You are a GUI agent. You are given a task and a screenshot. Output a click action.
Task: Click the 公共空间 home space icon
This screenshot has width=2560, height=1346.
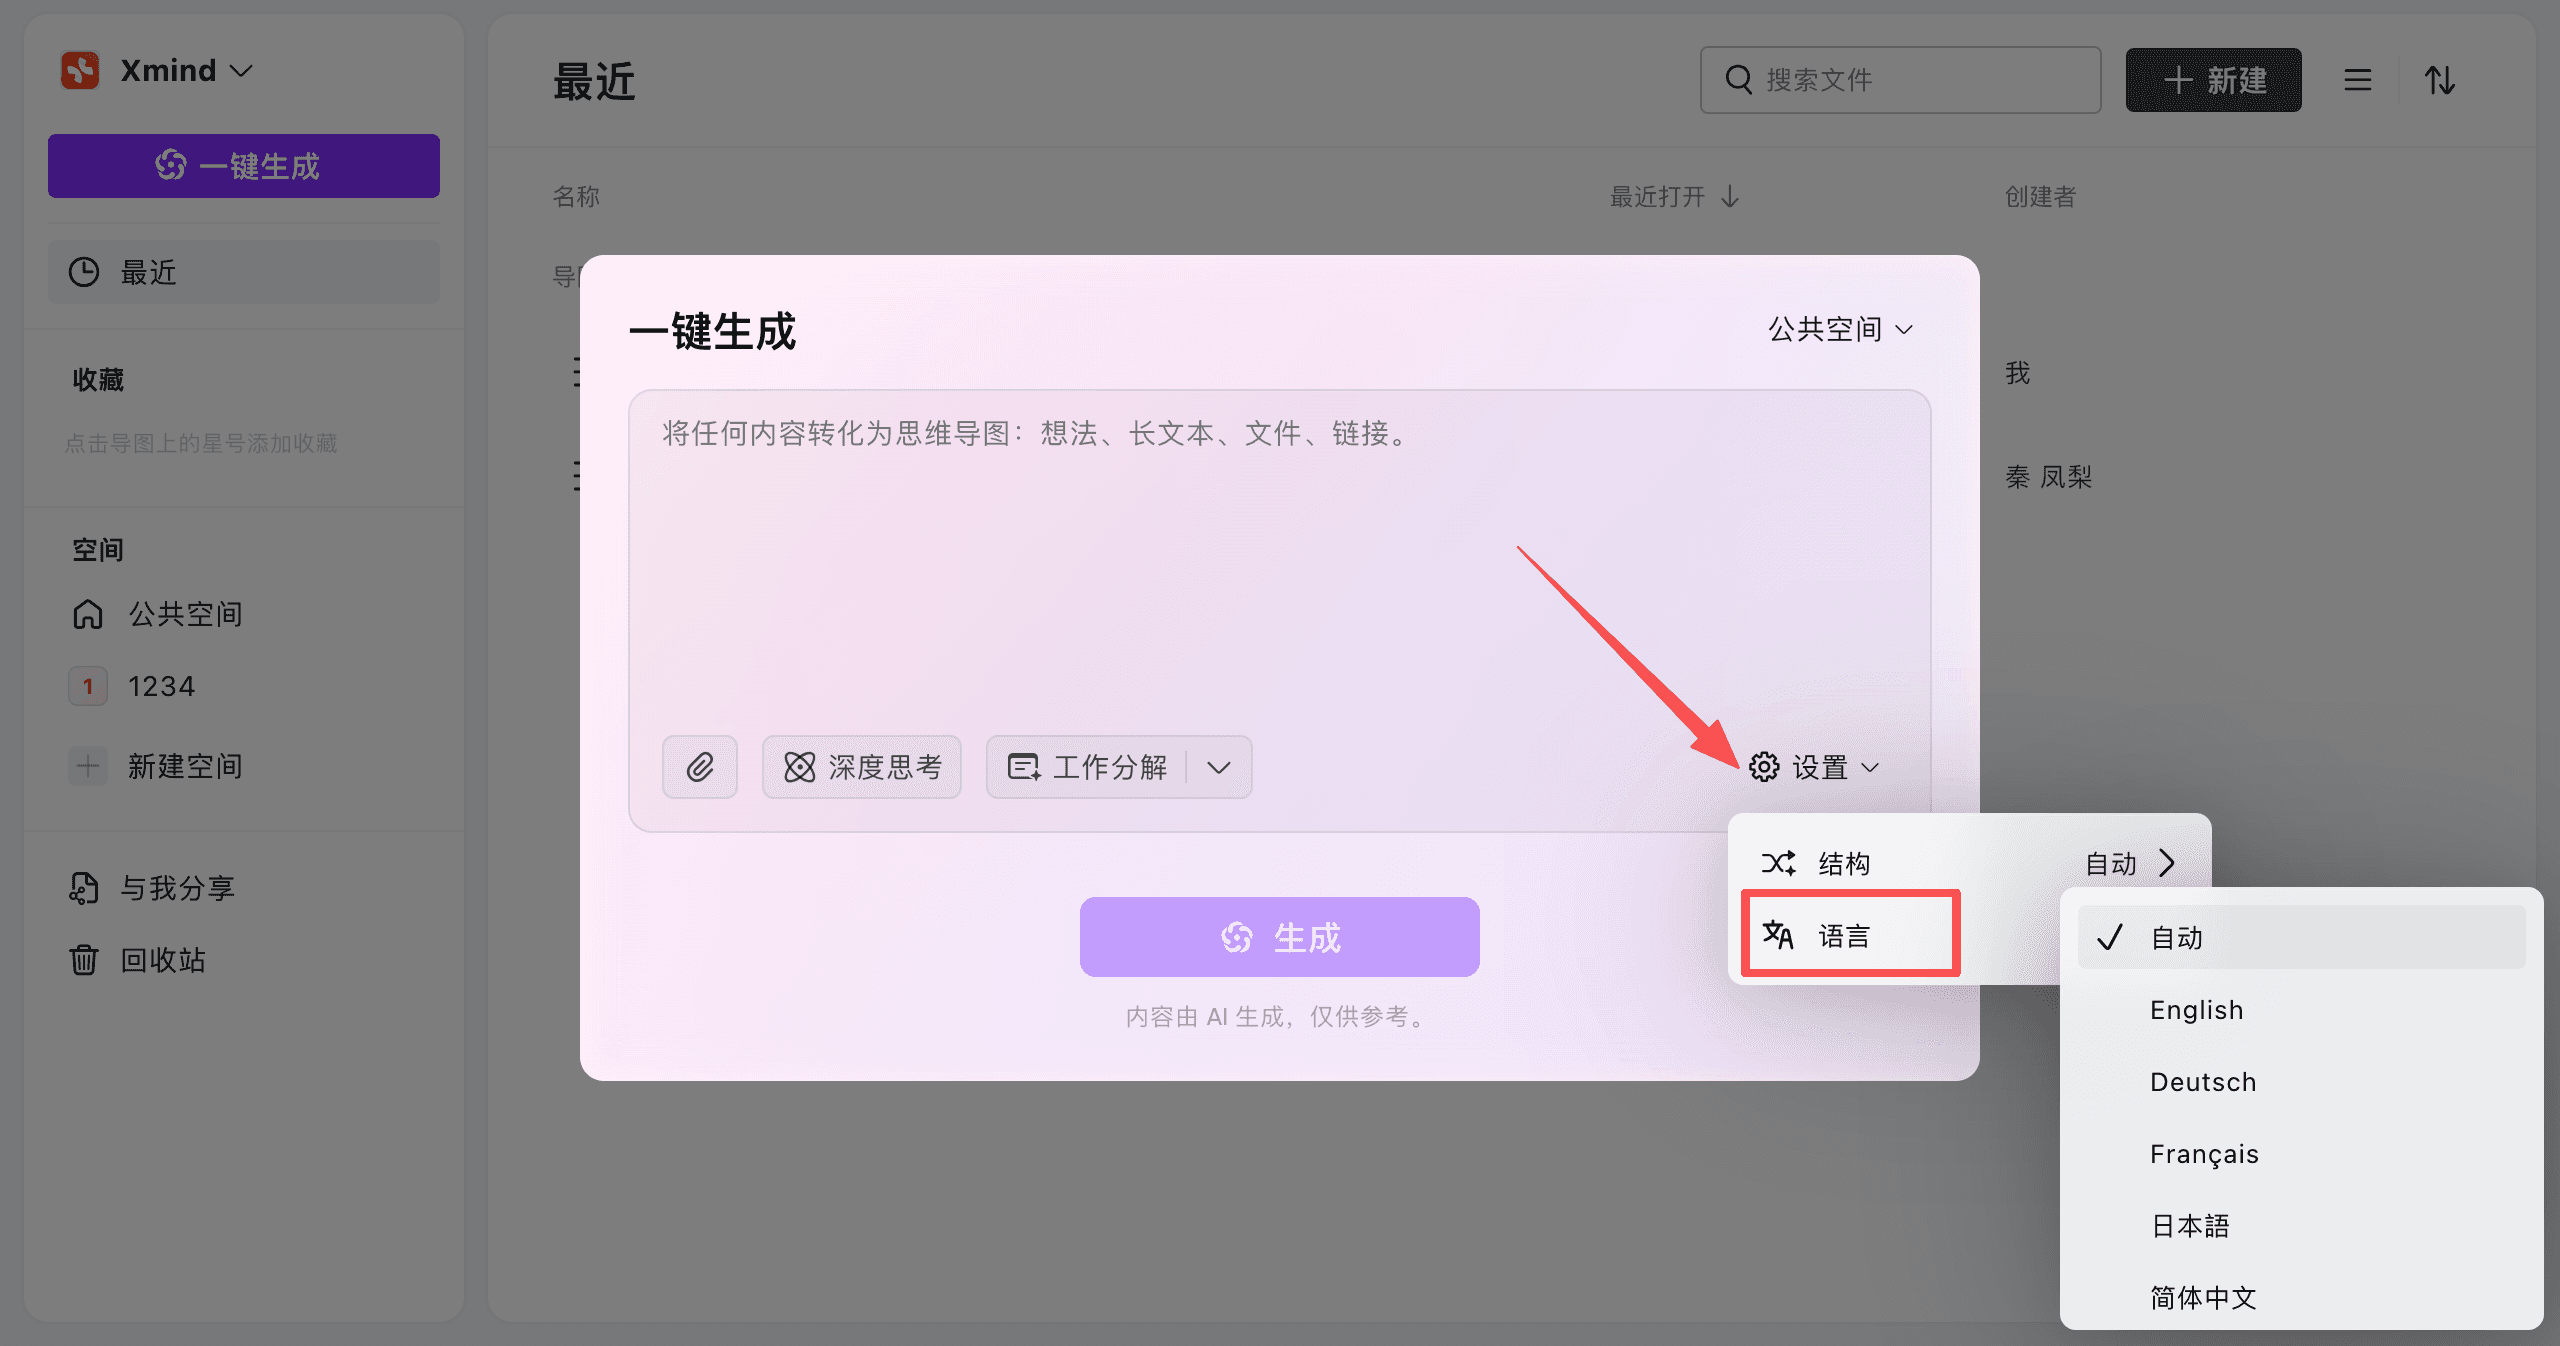tap(88, 614)
